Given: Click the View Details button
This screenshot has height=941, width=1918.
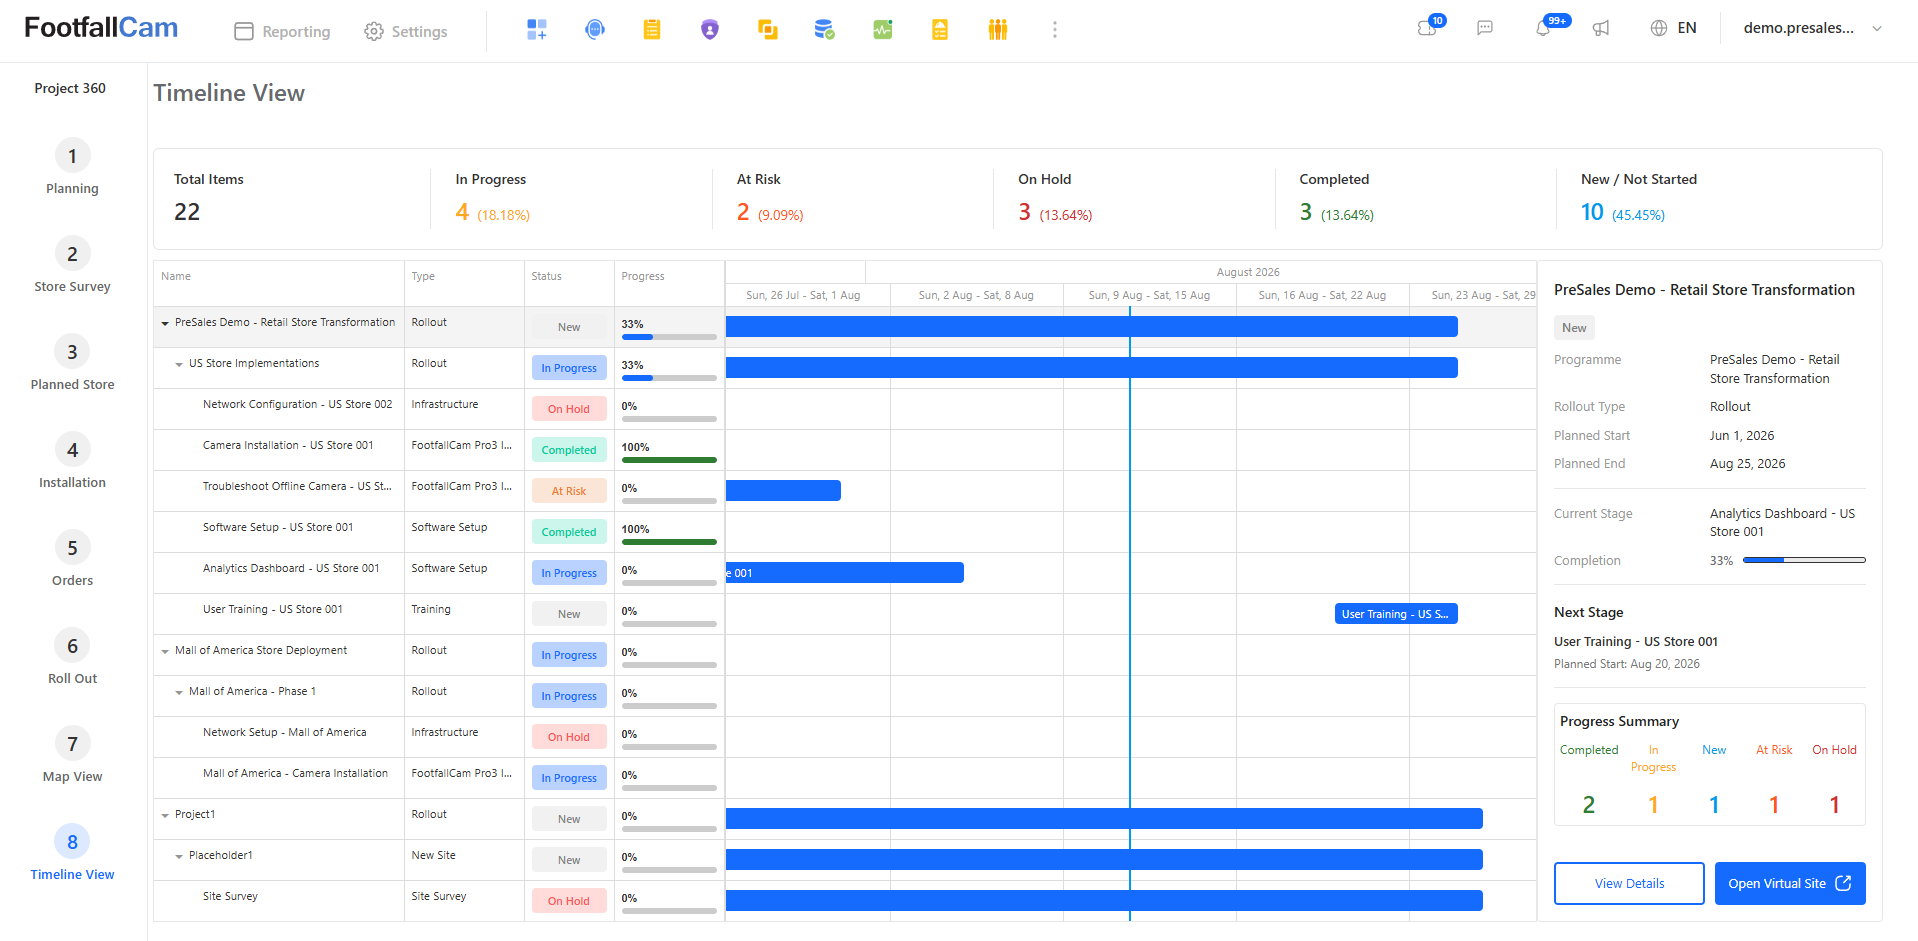Looking at the screenshot, I should click(x=1629, y=883).
